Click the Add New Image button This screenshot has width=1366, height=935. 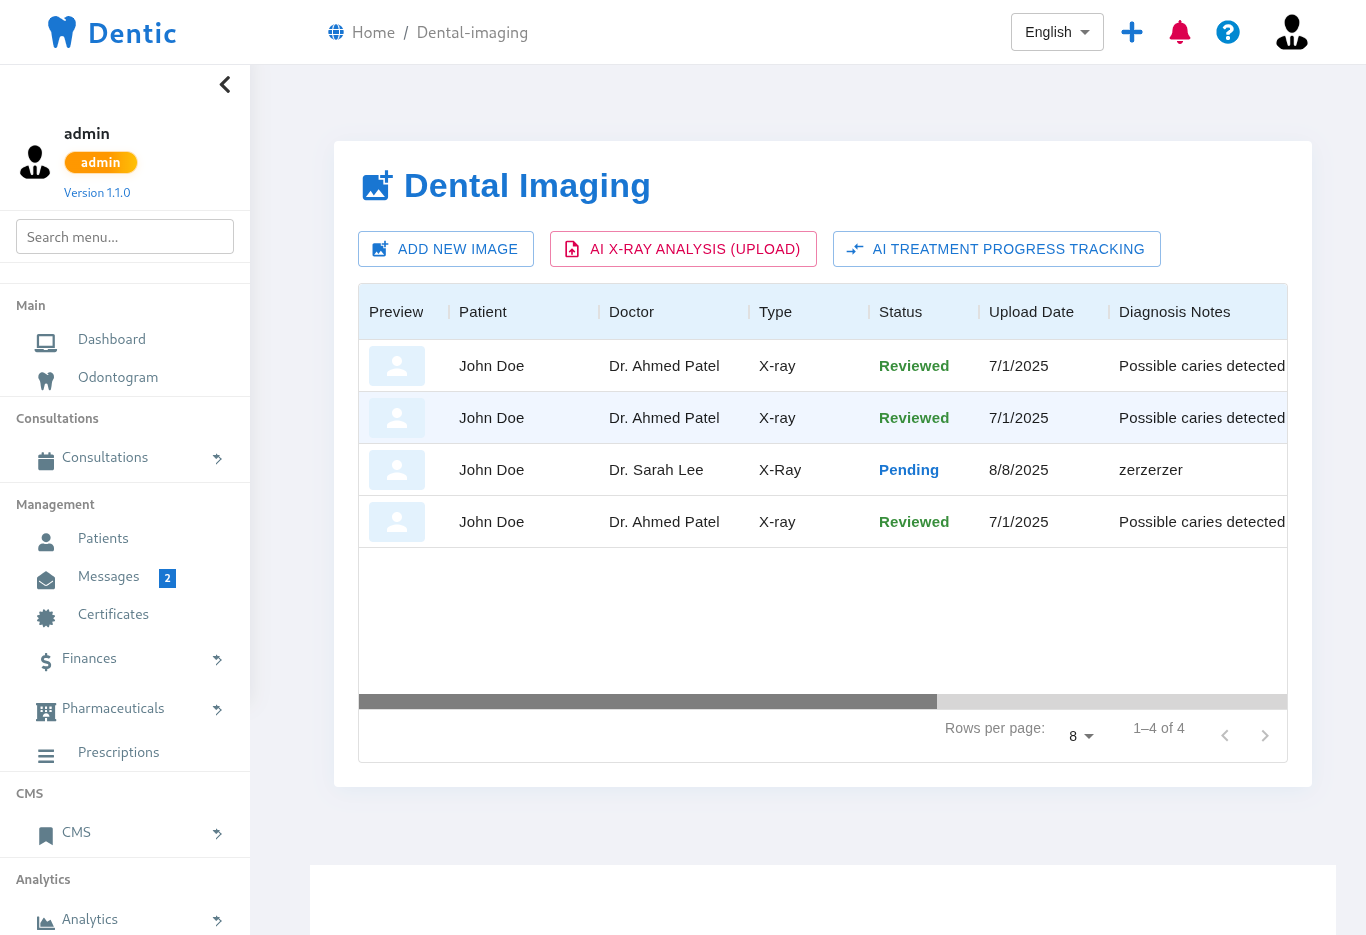point(446,249)
